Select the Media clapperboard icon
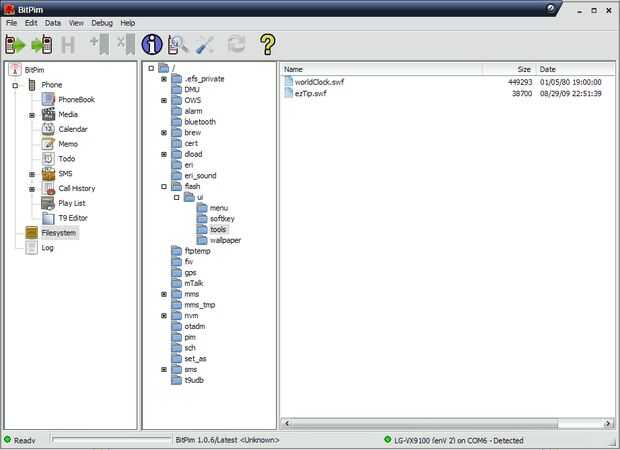This screenshot has height=450, width=620. click(x=48, y=114)
